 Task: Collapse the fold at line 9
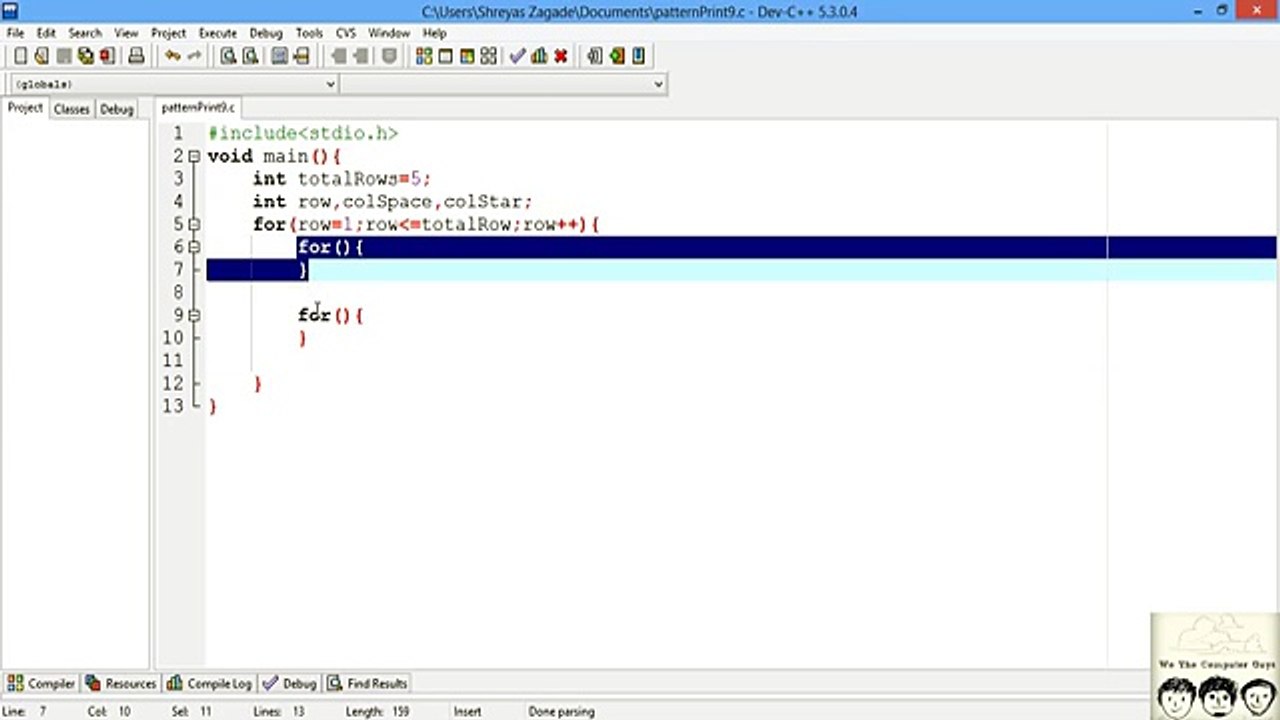click(194, 315)
